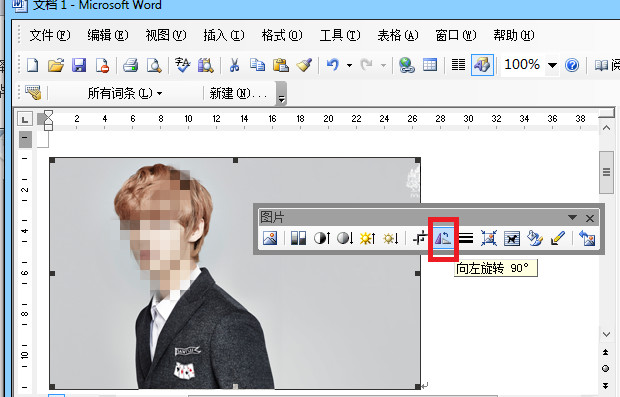Image resolution: width=620 pixels, height=397 pixels.
Task: Paste from clipboard
Action: (x=281, y=64)
